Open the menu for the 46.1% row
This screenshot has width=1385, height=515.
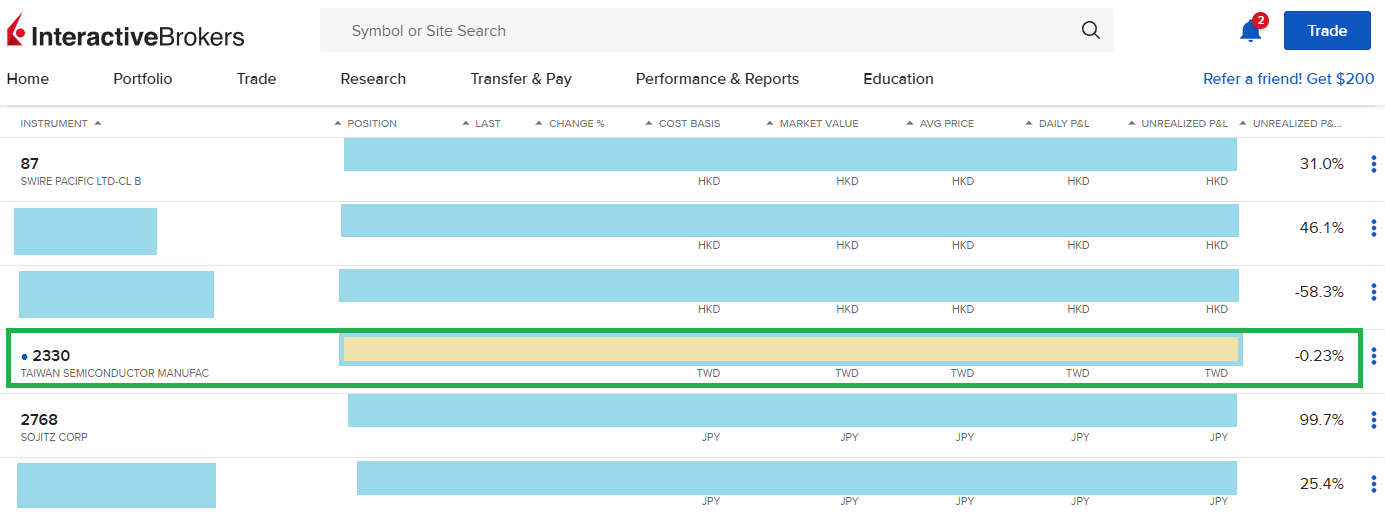coord(1374,228)
